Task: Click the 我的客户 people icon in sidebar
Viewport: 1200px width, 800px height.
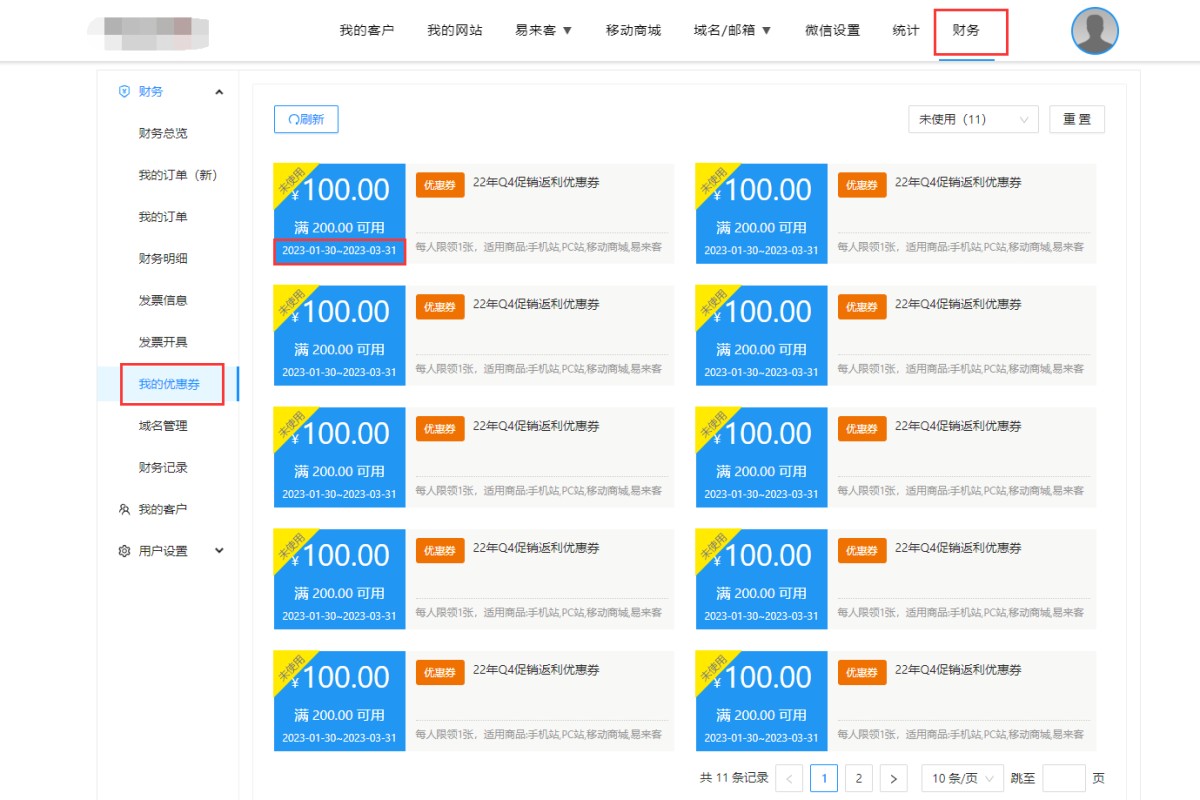Action: 124,509
